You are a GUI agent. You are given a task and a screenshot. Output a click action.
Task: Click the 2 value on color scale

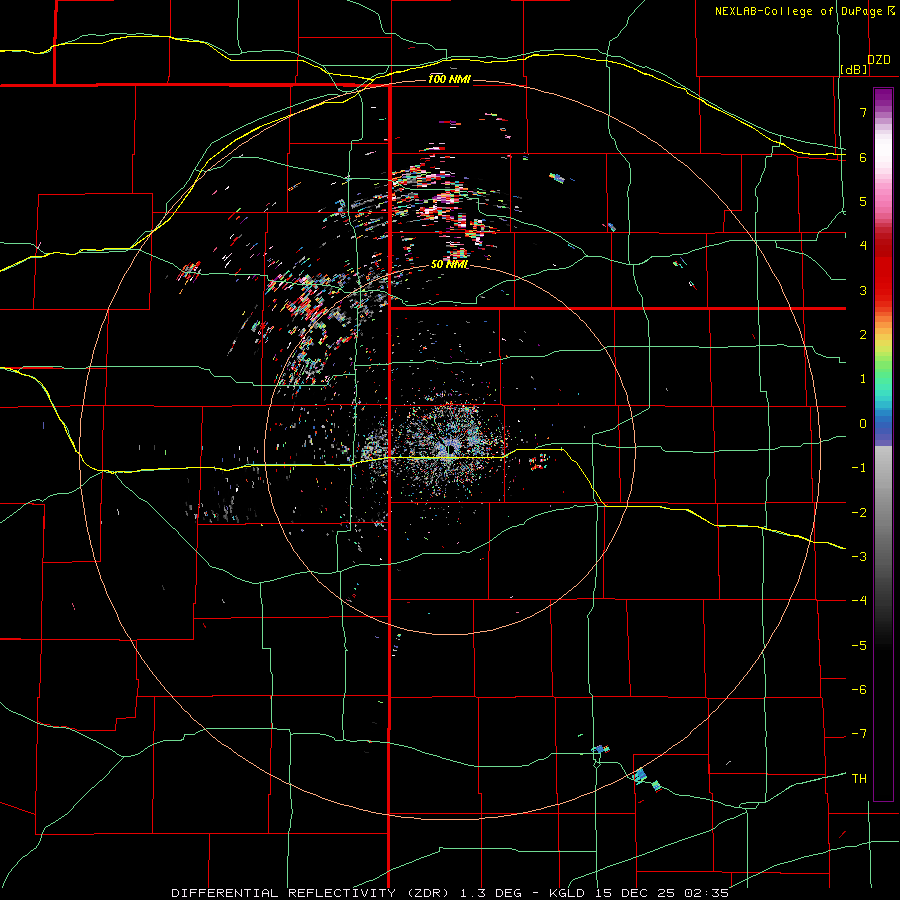863,335
